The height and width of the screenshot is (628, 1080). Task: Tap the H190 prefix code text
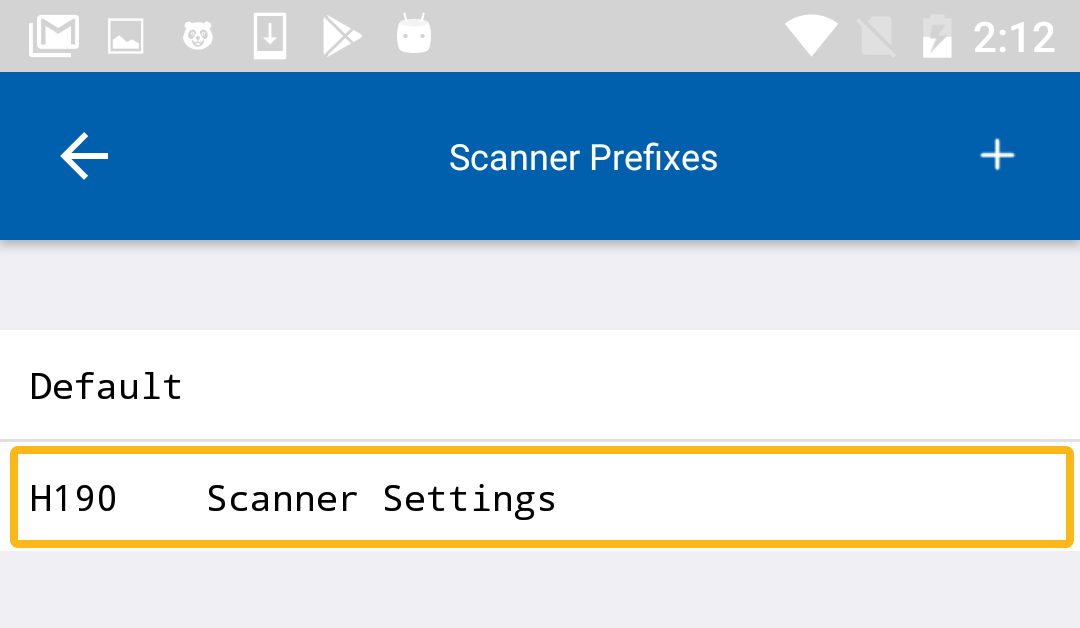pos(74,498)
